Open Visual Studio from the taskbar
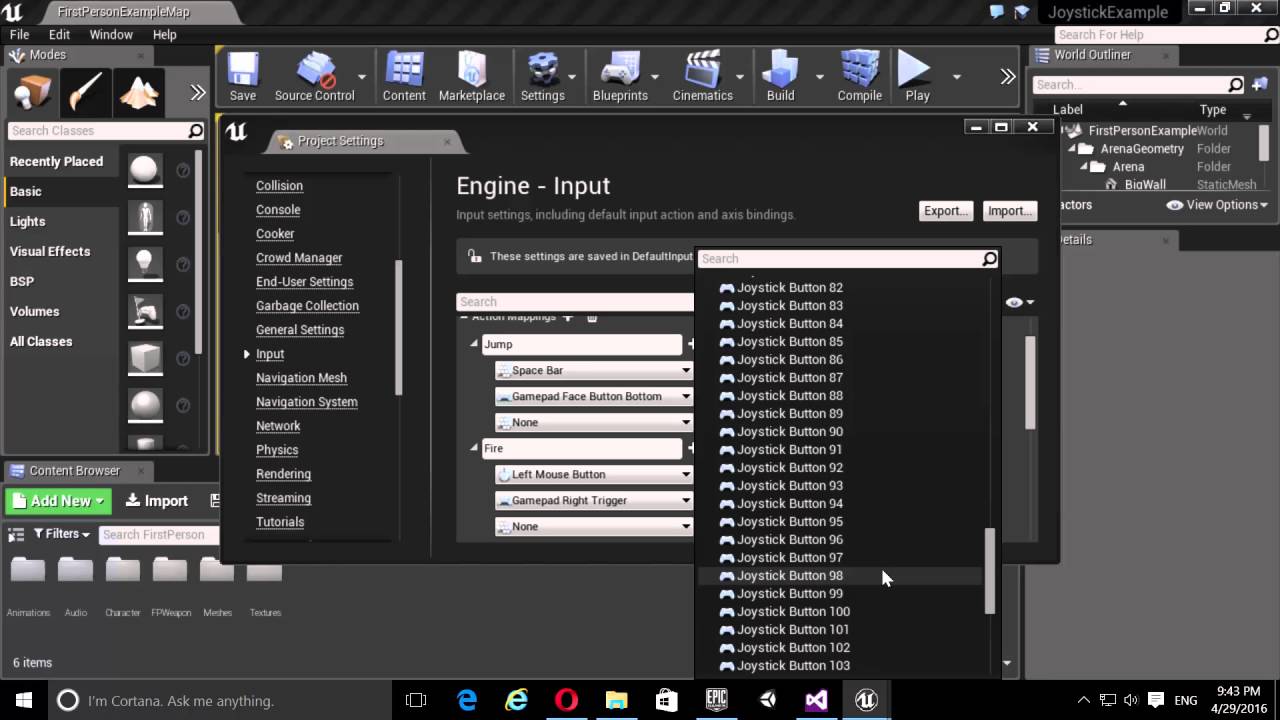Screen dimensions: 1280x720 816,700
